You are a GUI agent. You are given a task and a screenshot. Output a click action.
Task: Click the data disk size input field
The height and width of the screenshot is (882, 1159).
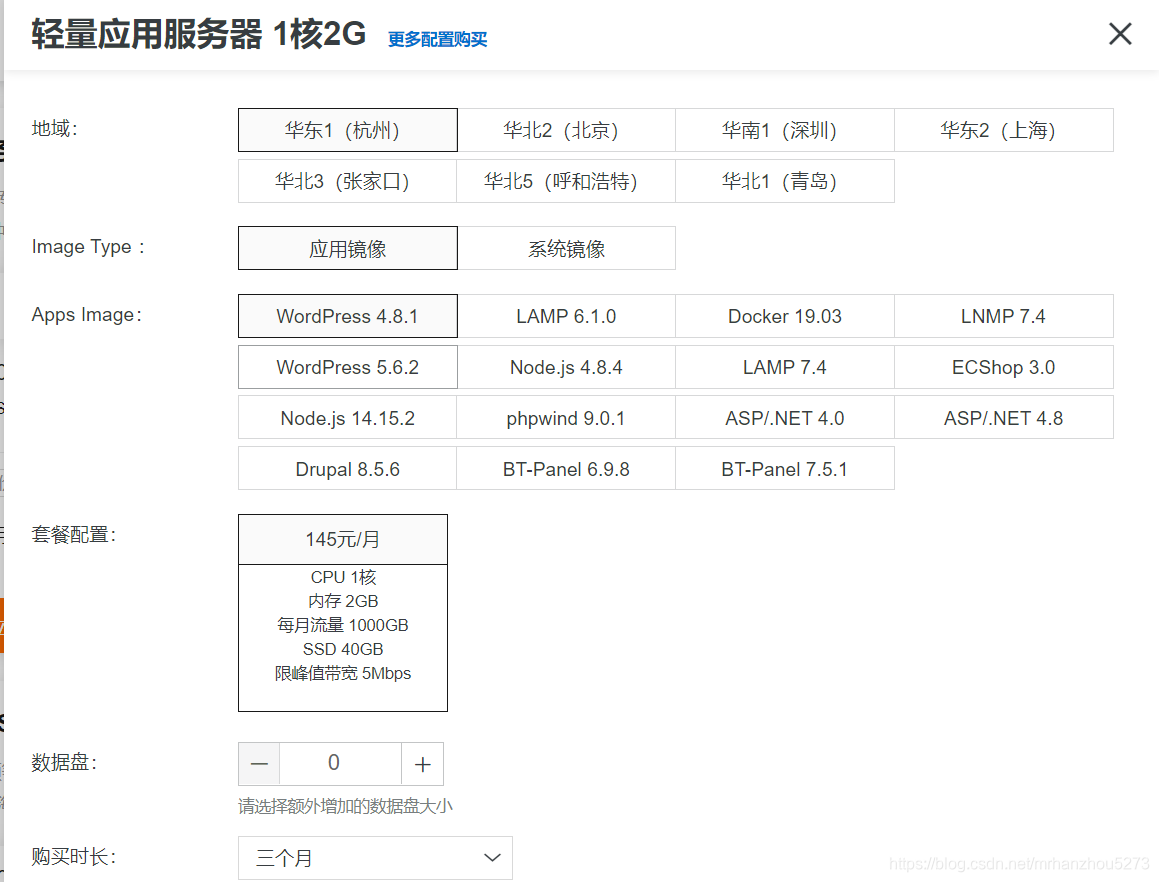point(341,764)
